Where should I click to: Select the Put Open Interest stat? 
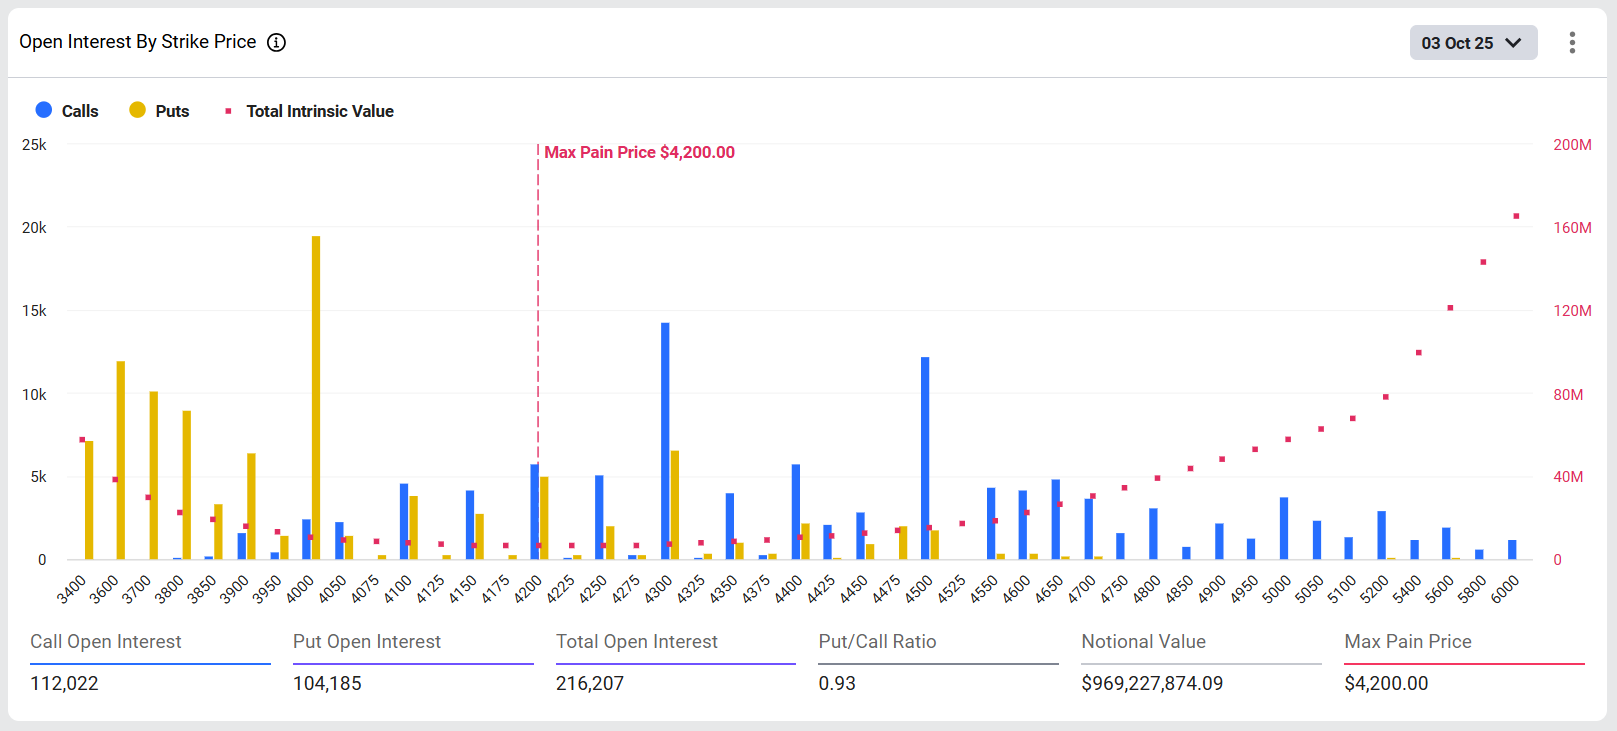click(x=366, y=642)
